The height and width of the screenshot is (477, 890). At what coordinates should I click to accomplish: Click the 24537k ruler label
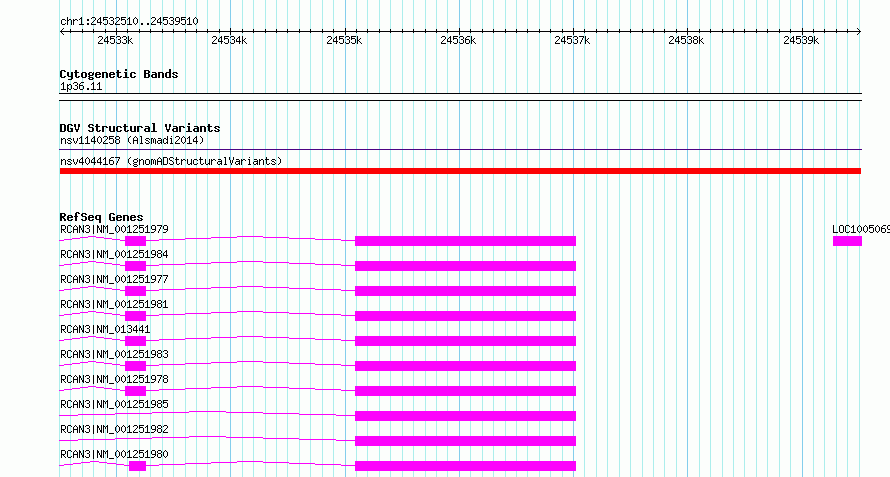(572, 40)
